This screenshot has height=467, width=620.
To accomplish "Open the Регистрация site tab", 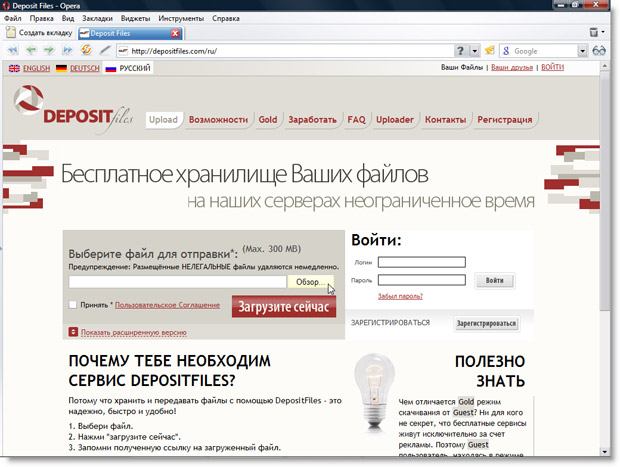I will (x=505, y=120).
